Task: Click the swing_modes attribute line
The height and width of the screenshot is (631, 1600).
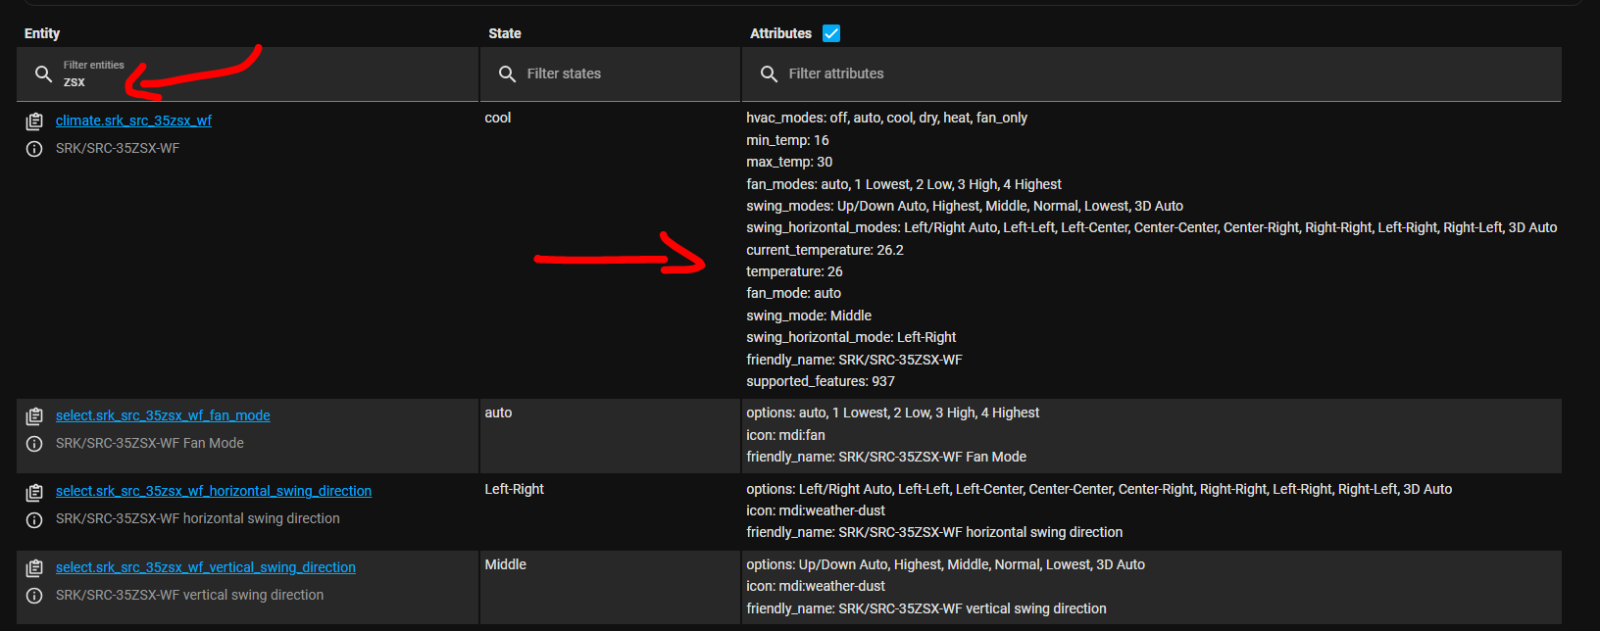Action: (965, 206)
